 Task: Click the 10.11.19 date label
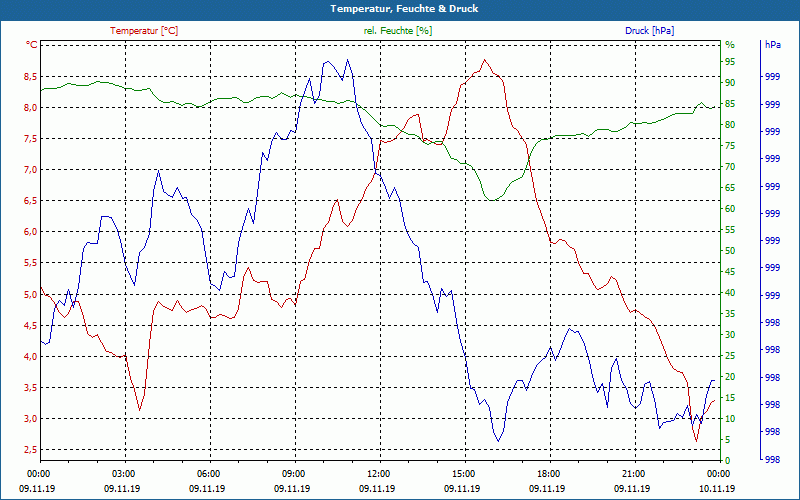click(717, 488)
